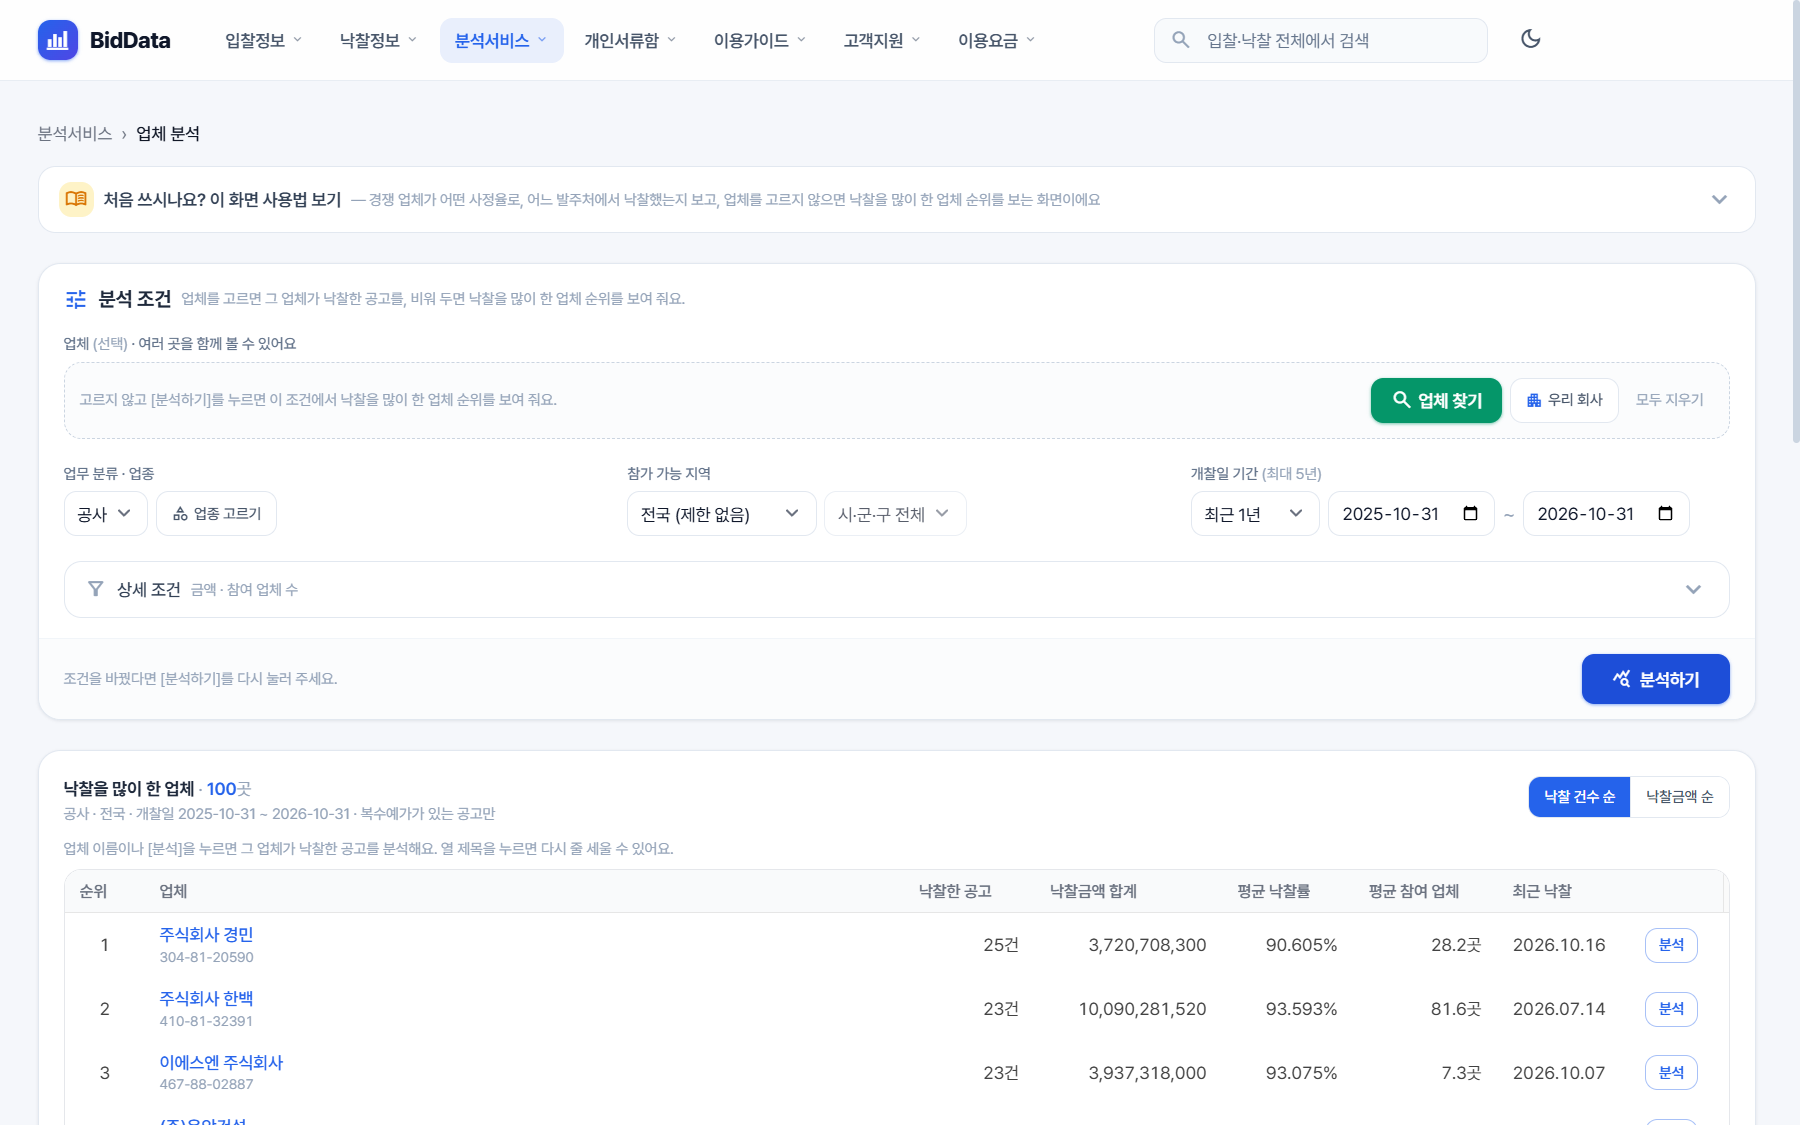Expand 처음 쓰시나요 usage guide chevron
Viewport: 1800px width, 1125px height.
pyautogui.click(x=1719, y=199)
